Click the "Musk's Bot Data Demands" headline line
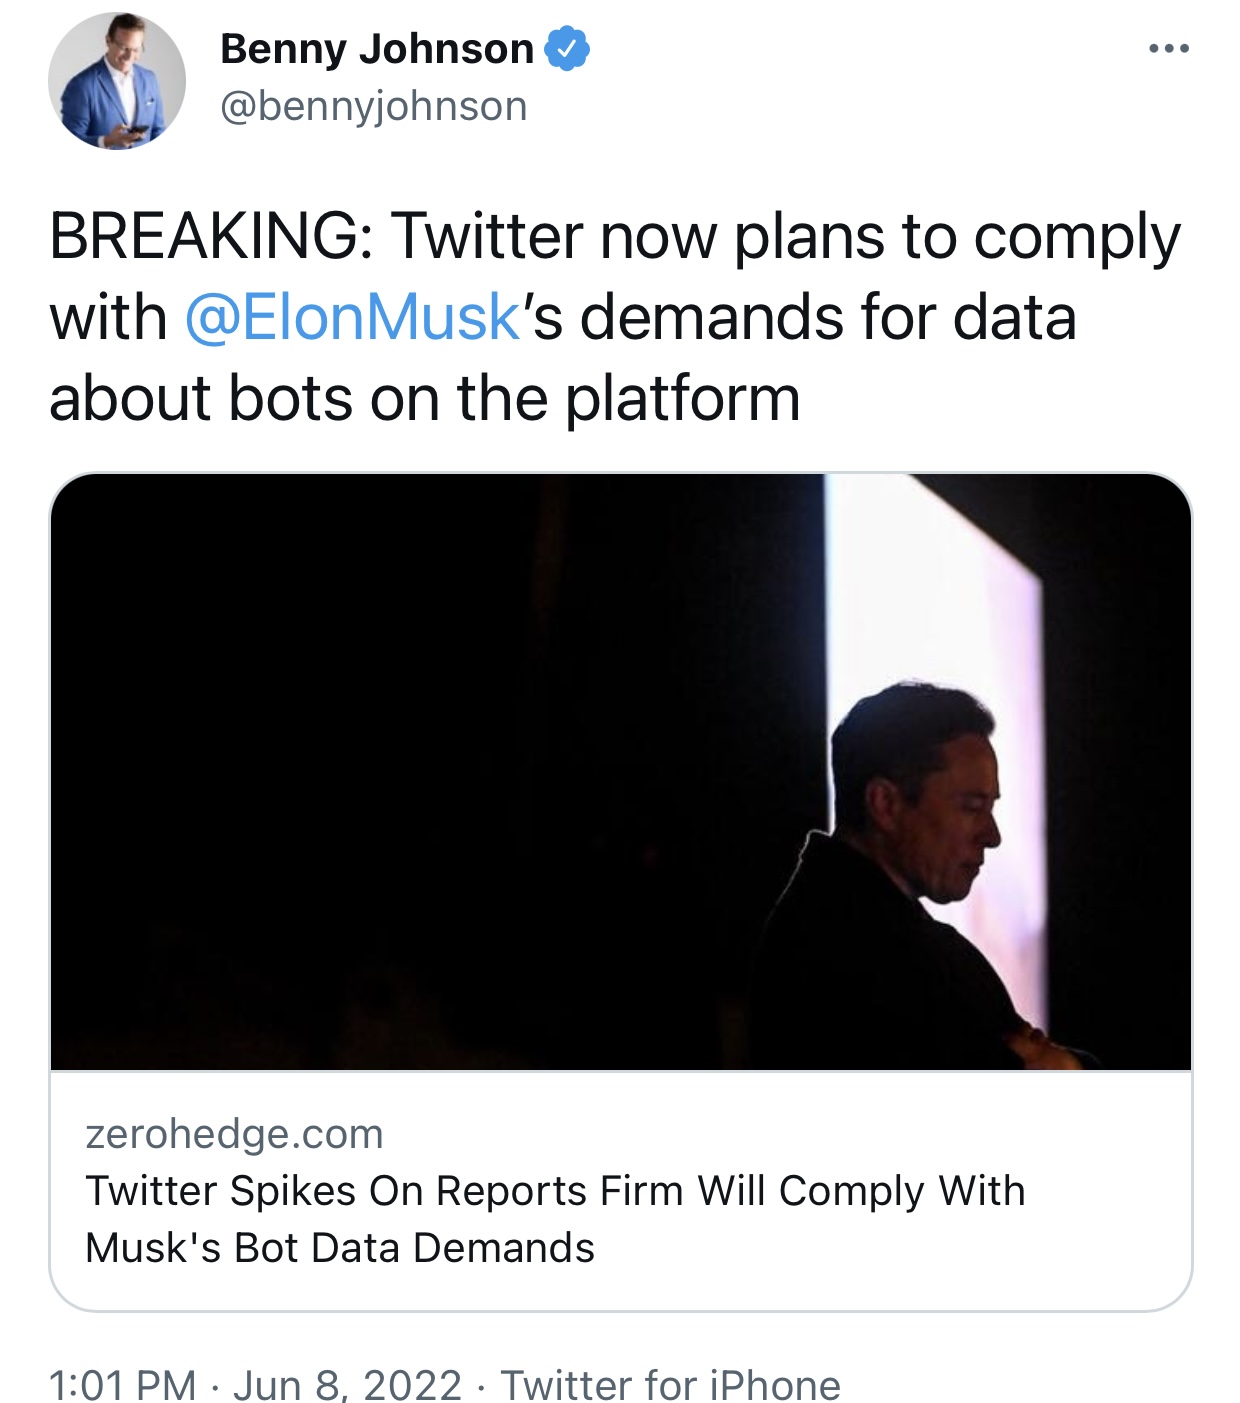This screenshot has height=1403, width=1240. click(x=340, y=1248)
